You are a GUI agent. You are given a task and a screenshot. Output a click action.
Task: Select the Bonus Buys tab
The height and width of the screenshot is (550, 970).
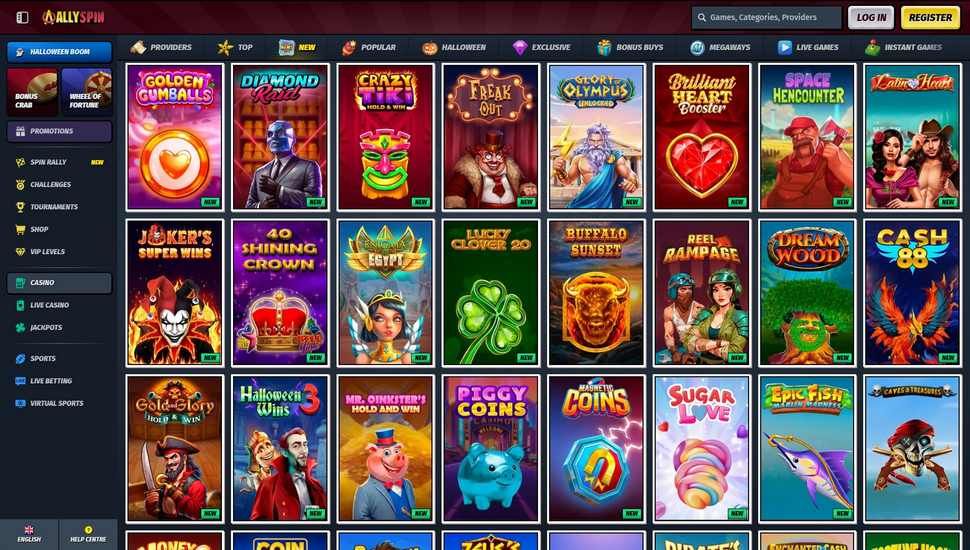point(630,47)
